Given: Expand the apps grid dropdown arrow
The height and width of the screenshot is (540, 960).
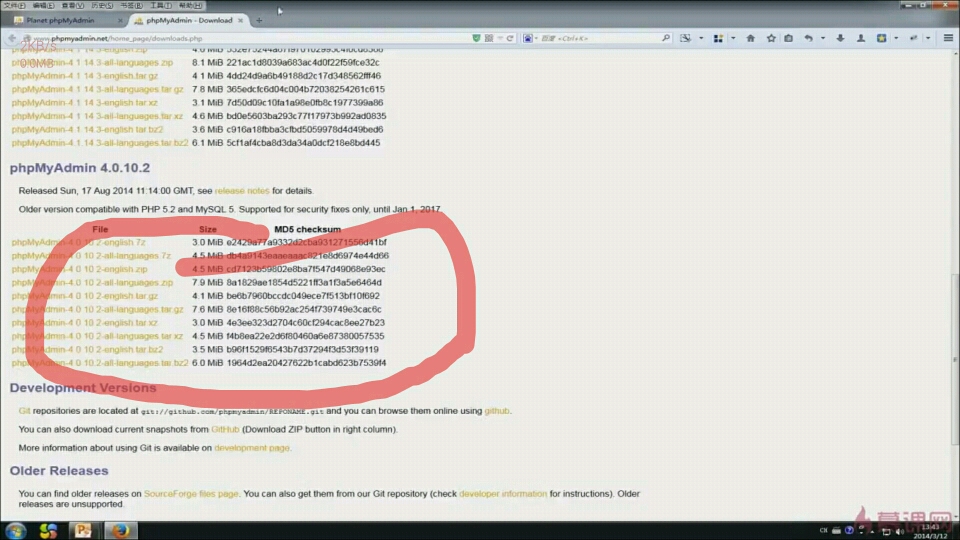Looking at the screenshot, I should pyautogui.click(x=733, y=38).
